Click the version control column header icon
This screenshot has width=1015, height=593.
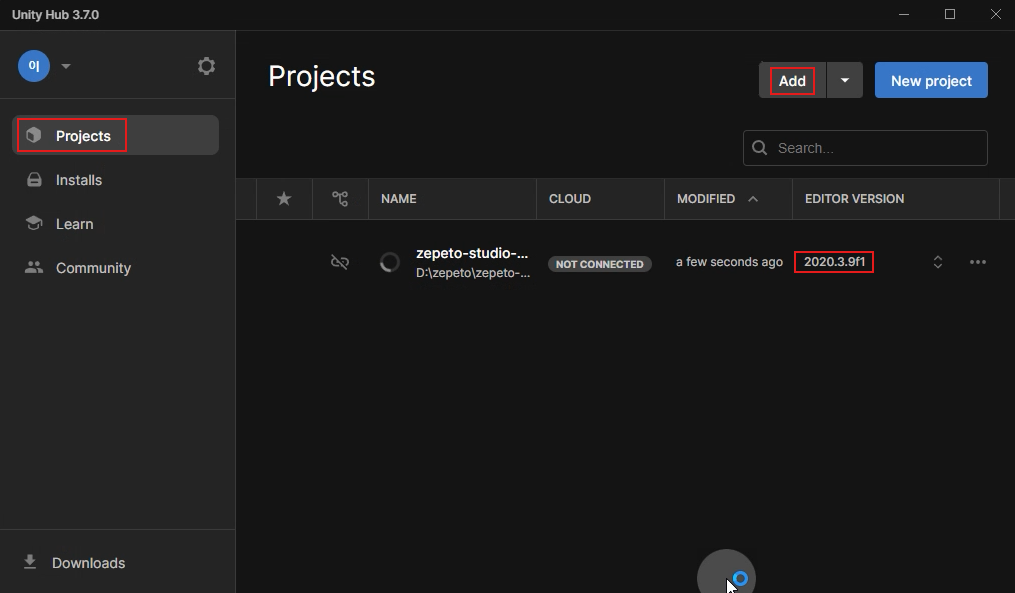click(340, 199)
